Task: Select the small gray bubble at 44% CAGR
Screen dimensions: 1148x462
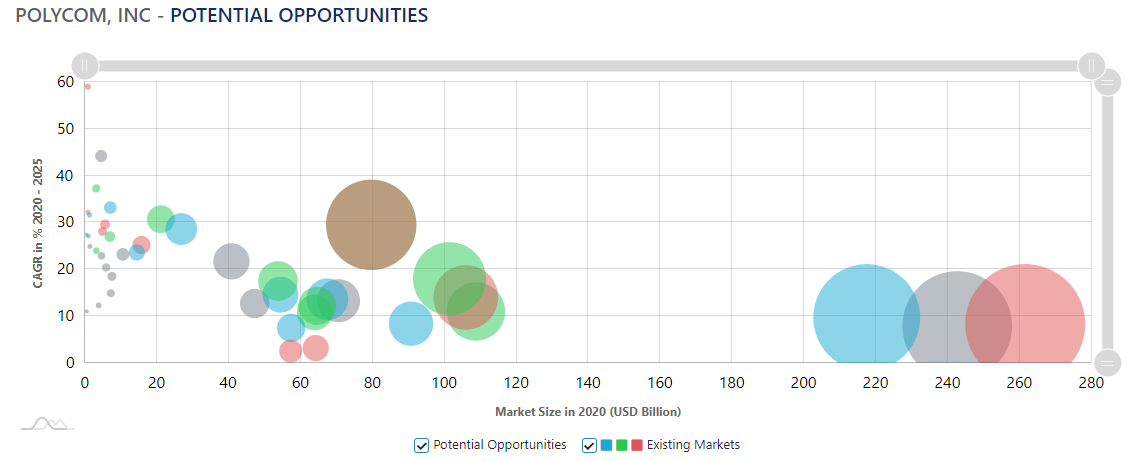Action: [x=101, y=156]
